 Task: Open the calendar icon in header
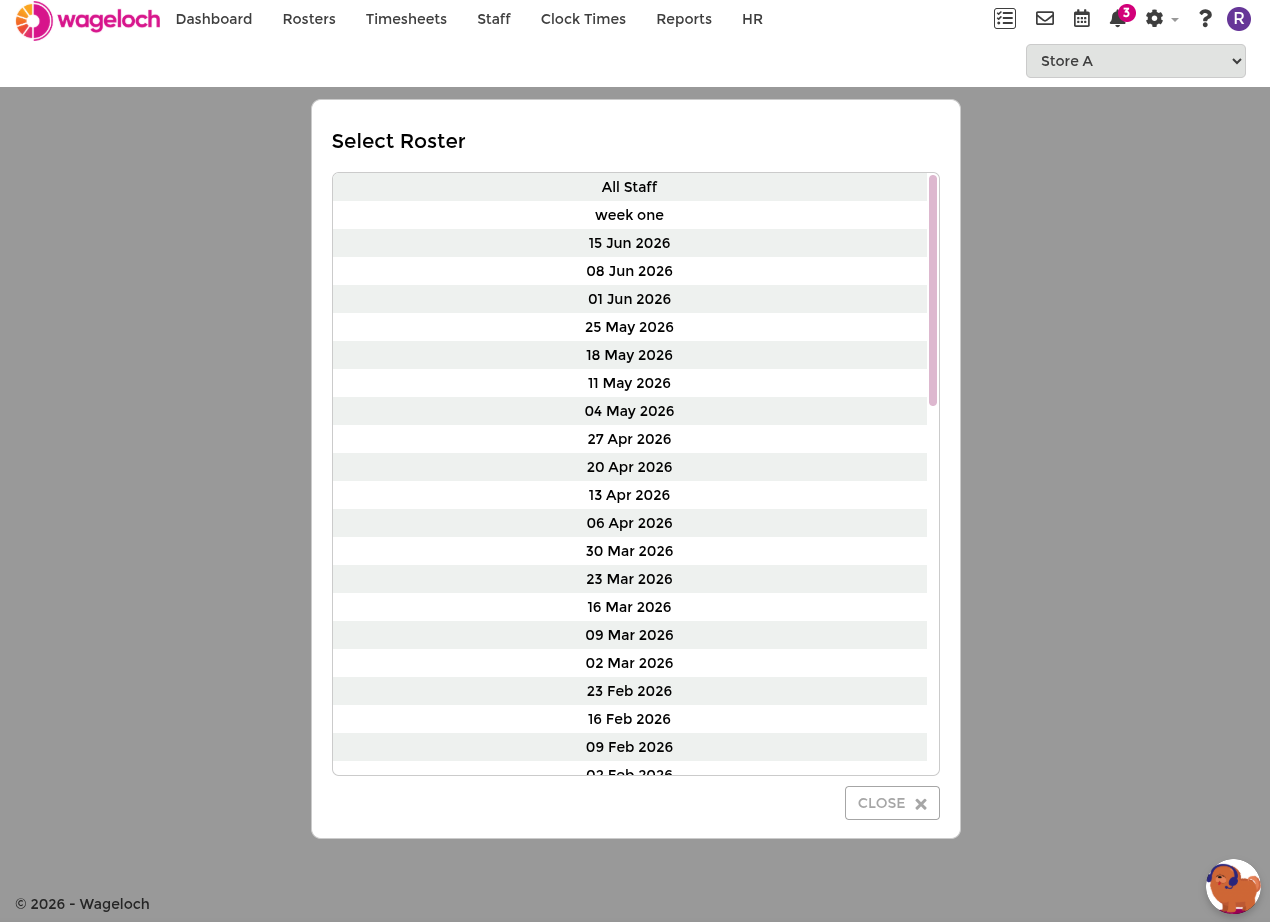pyautogui.click(x=1082, y=18)
